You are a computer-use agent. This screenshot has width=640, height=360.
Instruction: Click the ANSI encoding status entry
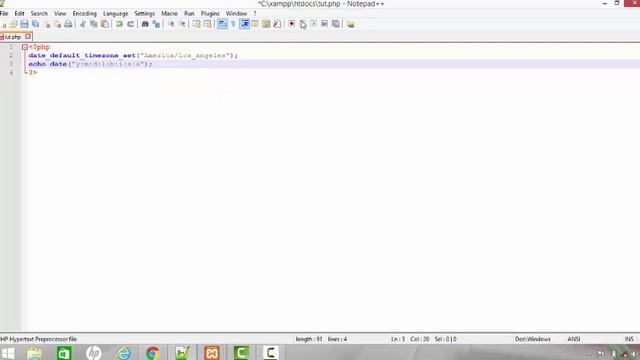(x=574, y=339)
